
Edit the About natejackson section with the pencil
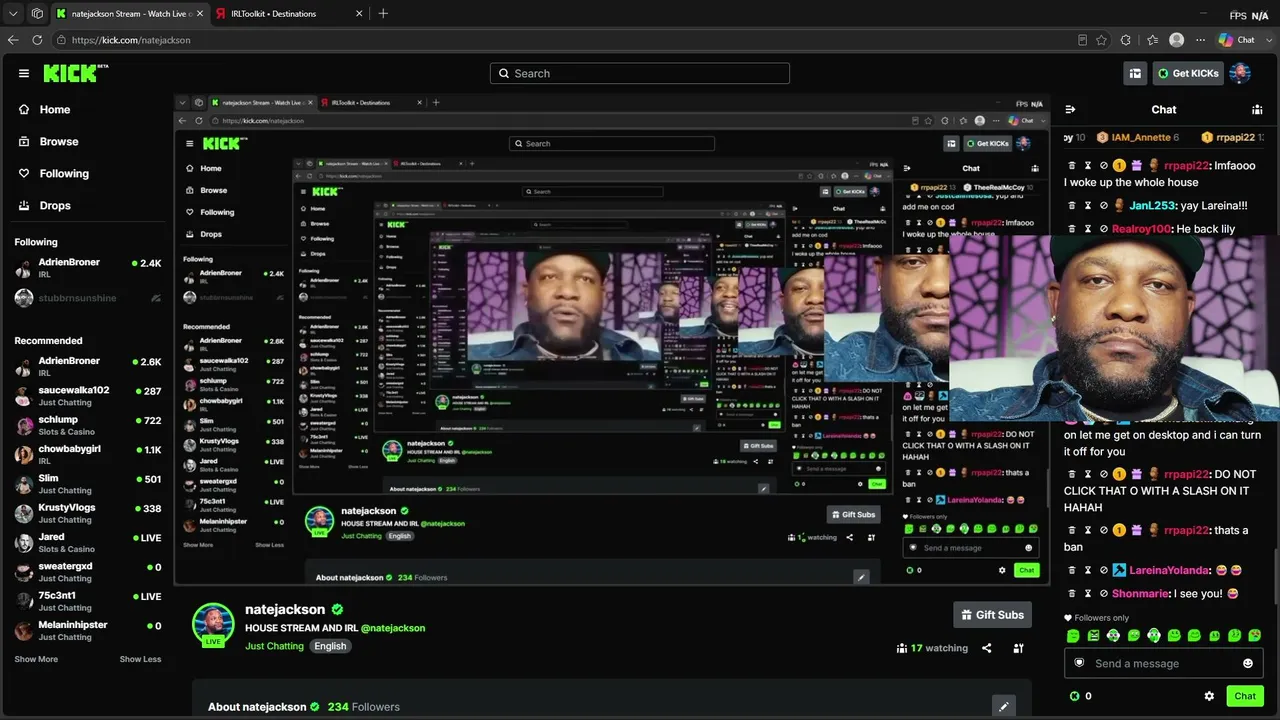1003,707
